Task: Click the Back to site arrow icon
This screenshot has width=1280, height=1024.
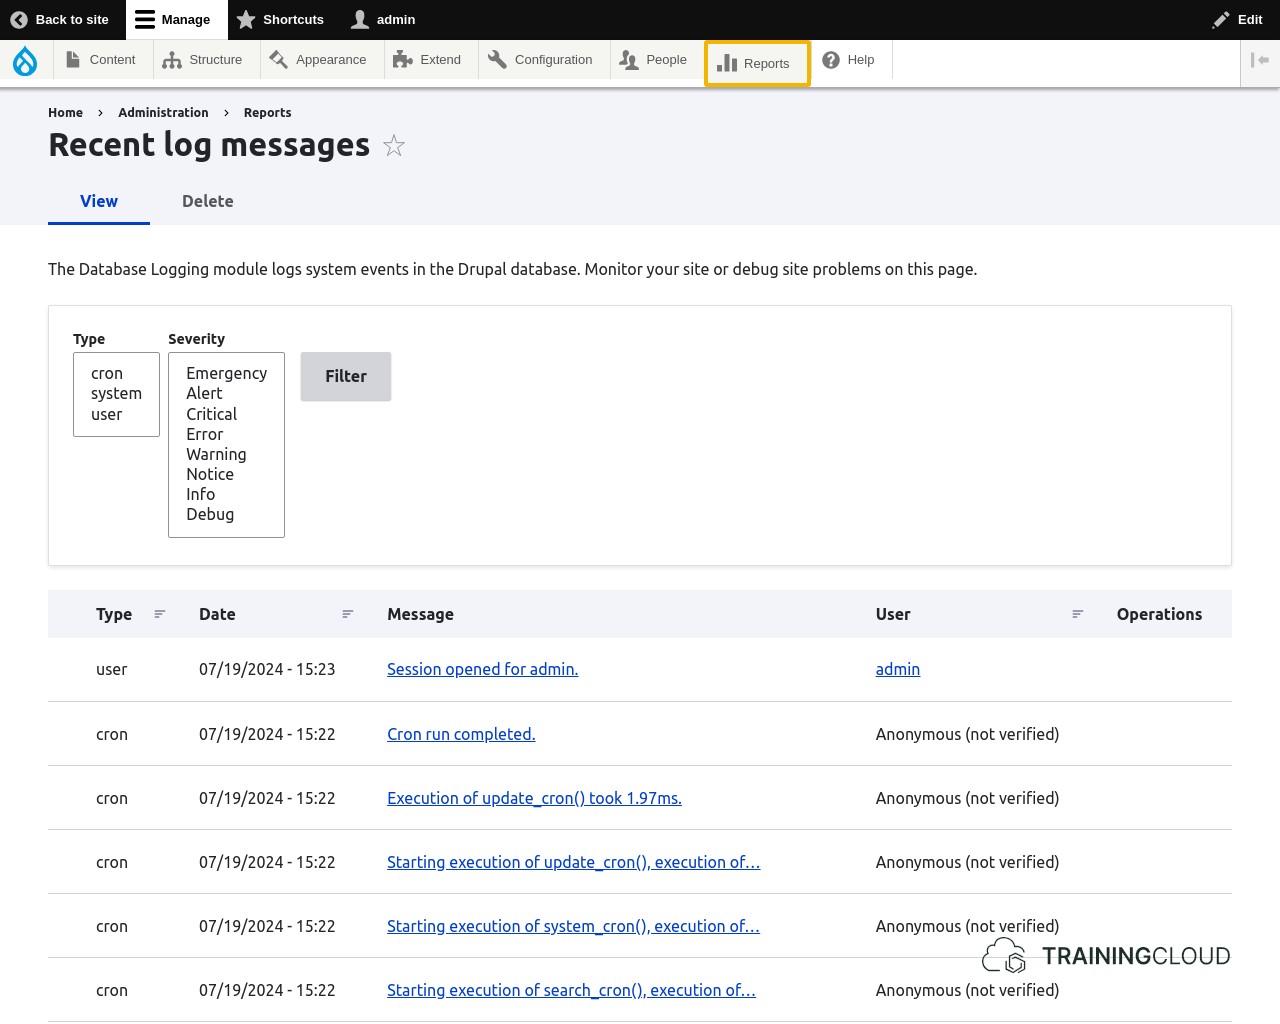Action: click(19, 20)
